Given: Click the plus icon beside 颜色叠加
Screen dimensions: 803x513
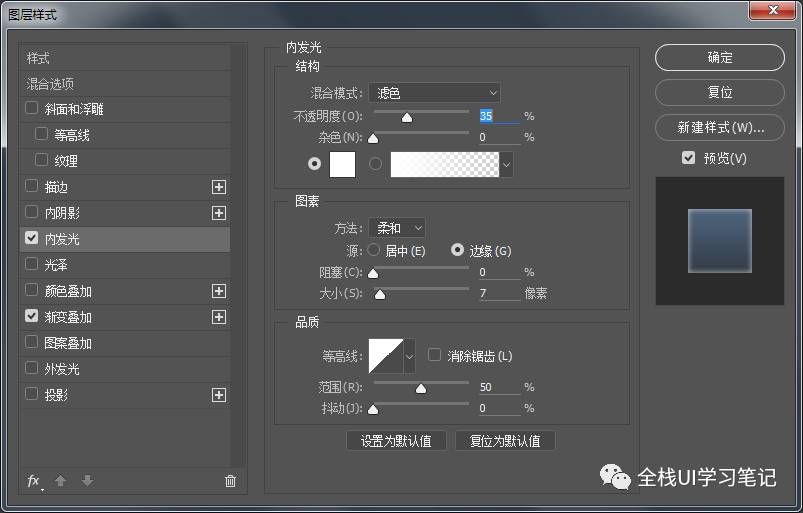Looking at the screenshot, I should pyautogui.click(x=219, y=291).
